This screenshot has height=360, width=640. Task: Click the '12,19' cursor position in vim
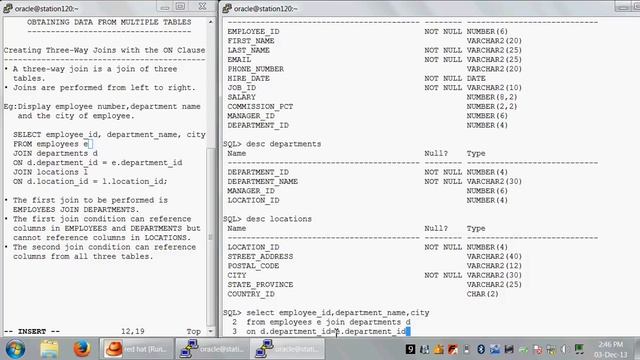pos(133,331)
